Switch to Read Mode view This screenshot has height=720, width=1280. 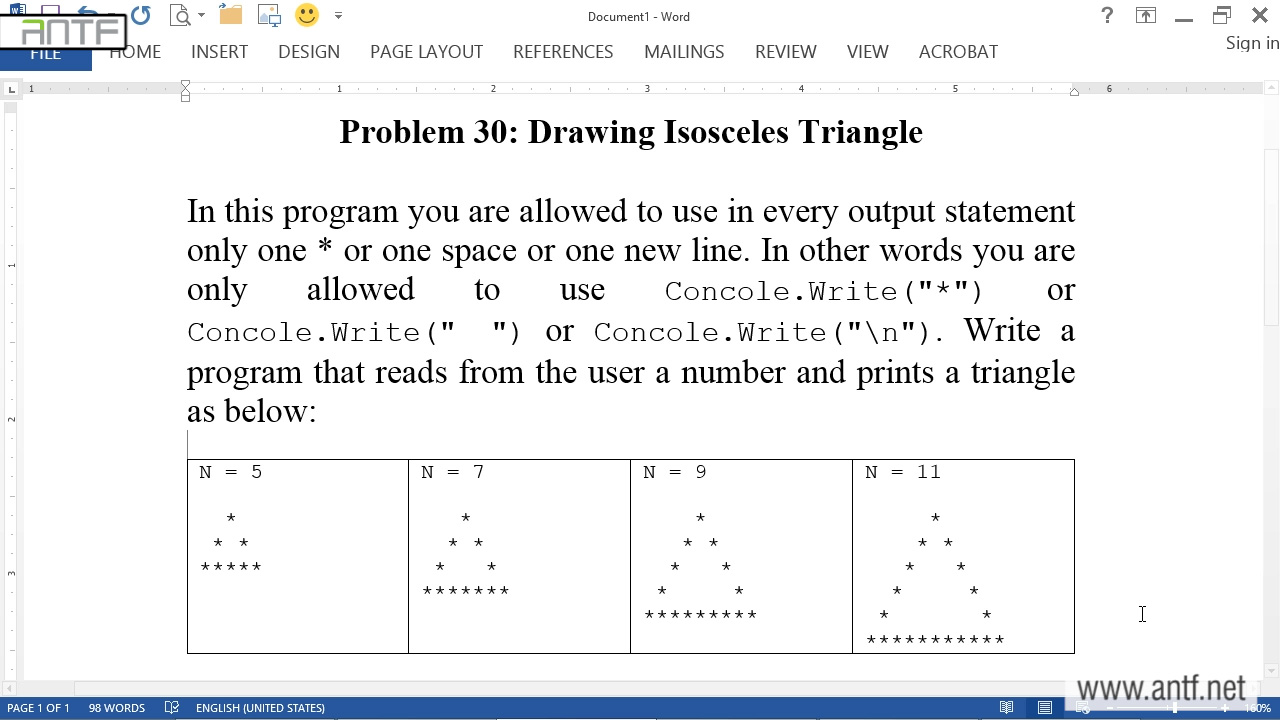1007,708
